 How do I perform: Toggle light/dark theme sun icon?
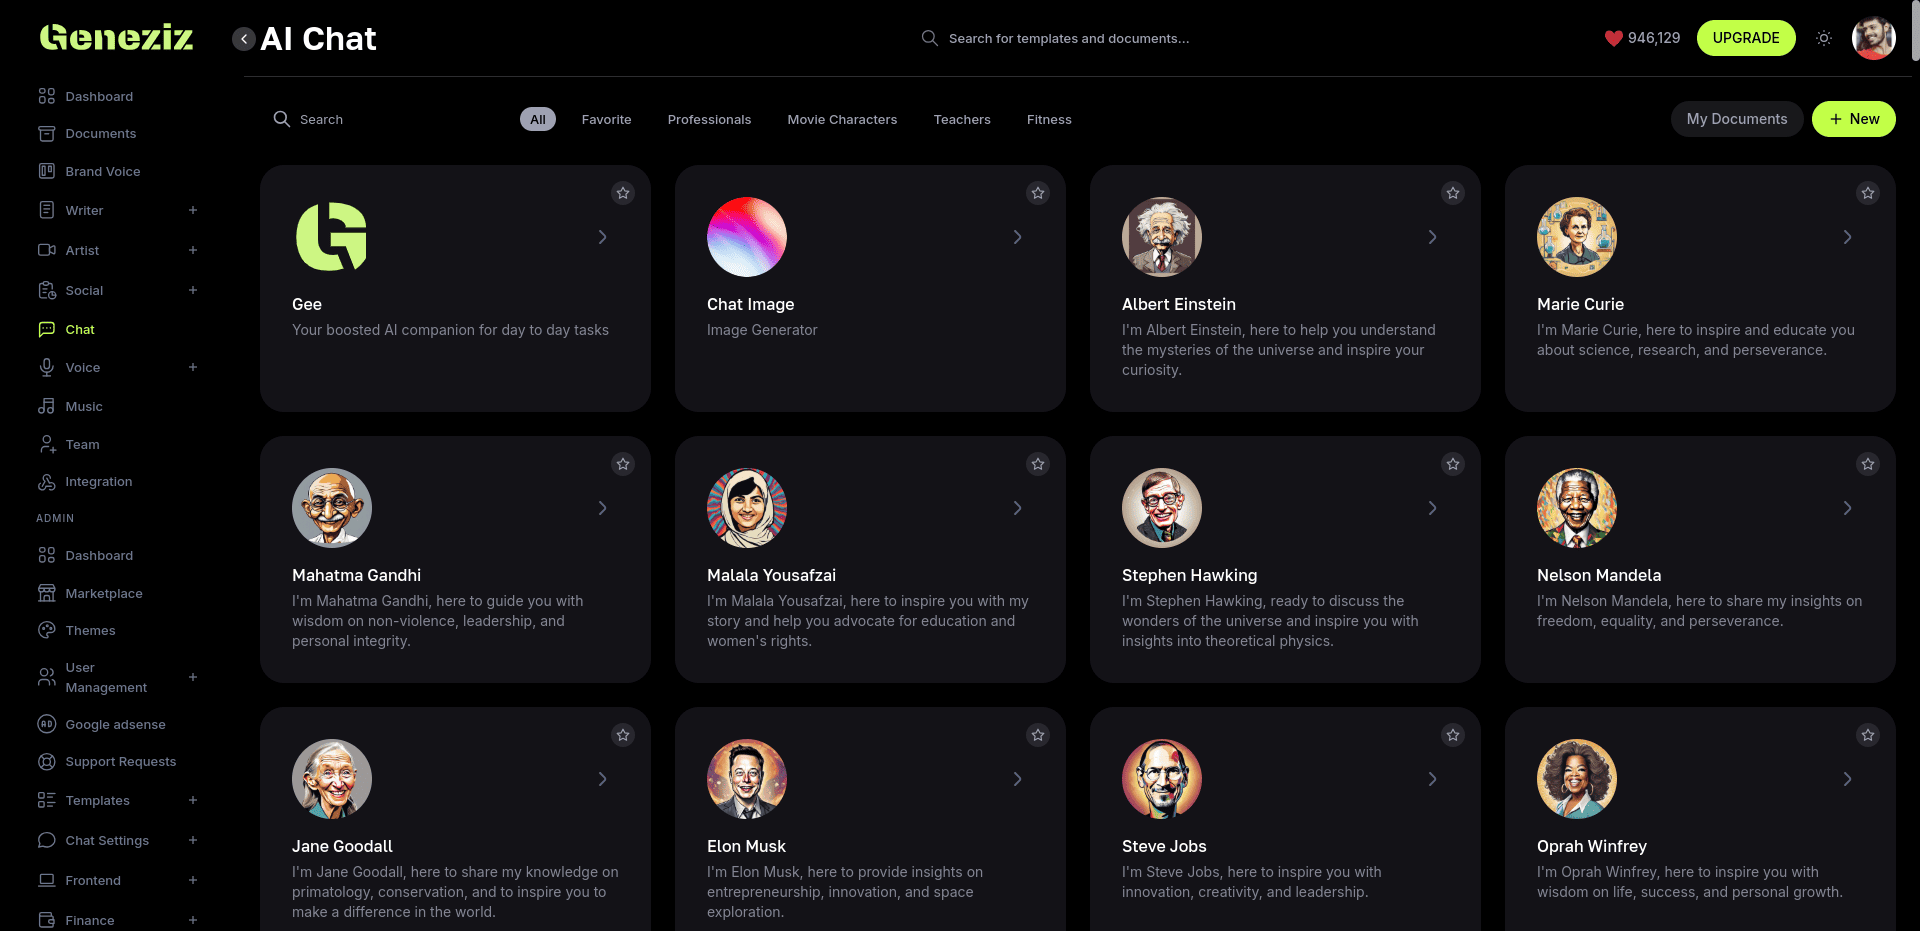1824,38
